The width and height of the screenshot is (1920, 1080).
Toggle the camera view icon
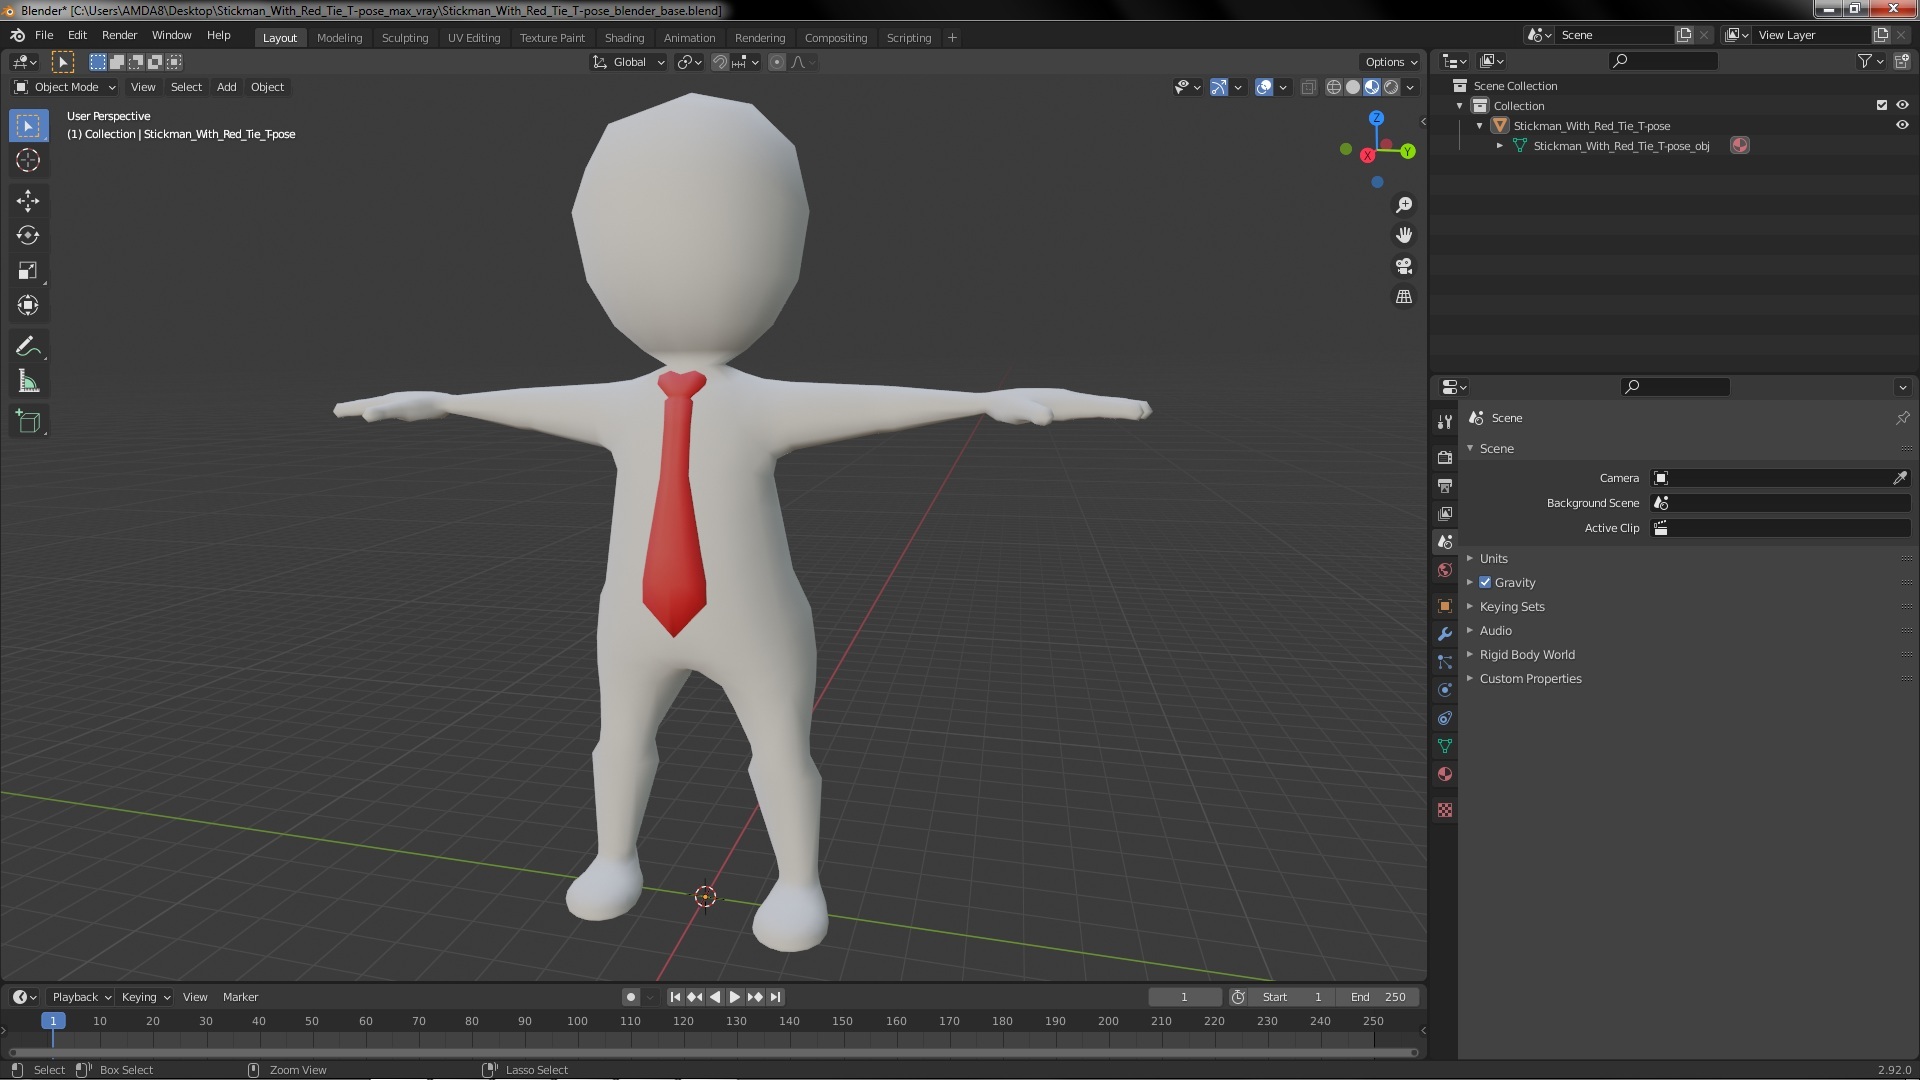[1404, 266]
